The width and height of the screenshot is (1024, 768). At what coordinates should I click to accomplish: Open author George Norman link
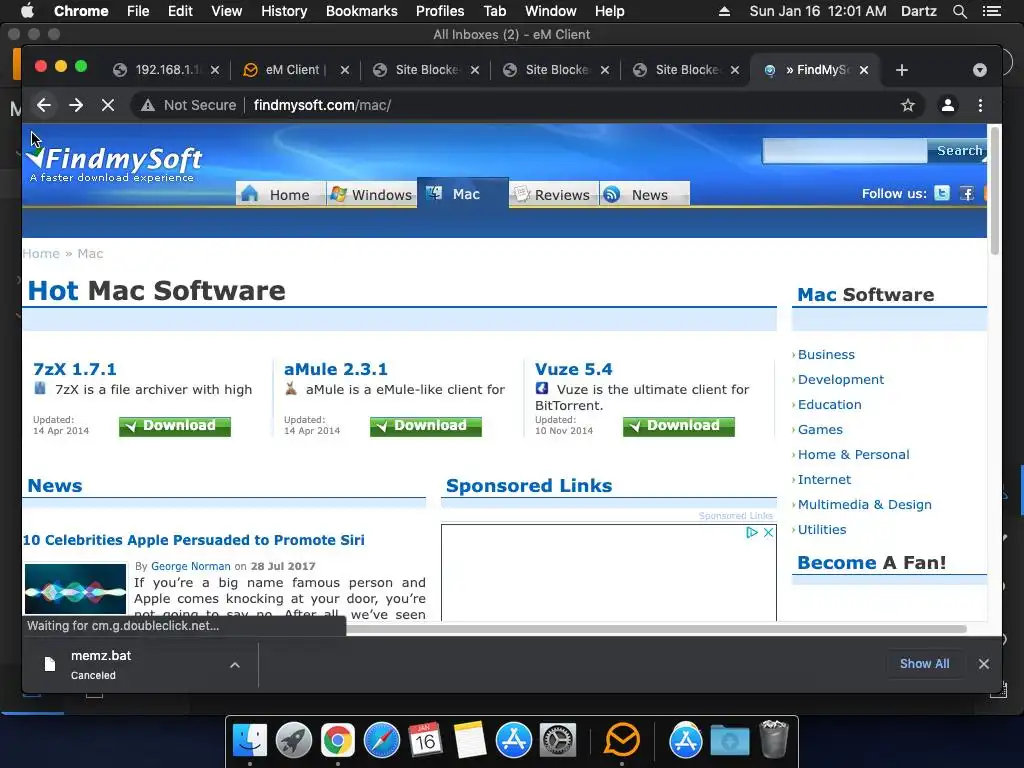tap(191, 566)
